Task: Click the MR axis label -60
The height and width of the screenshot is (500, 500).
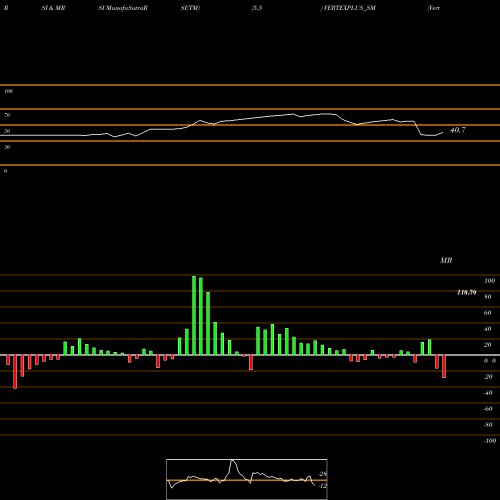Action: pyautogui.click(x=488, y=409)
